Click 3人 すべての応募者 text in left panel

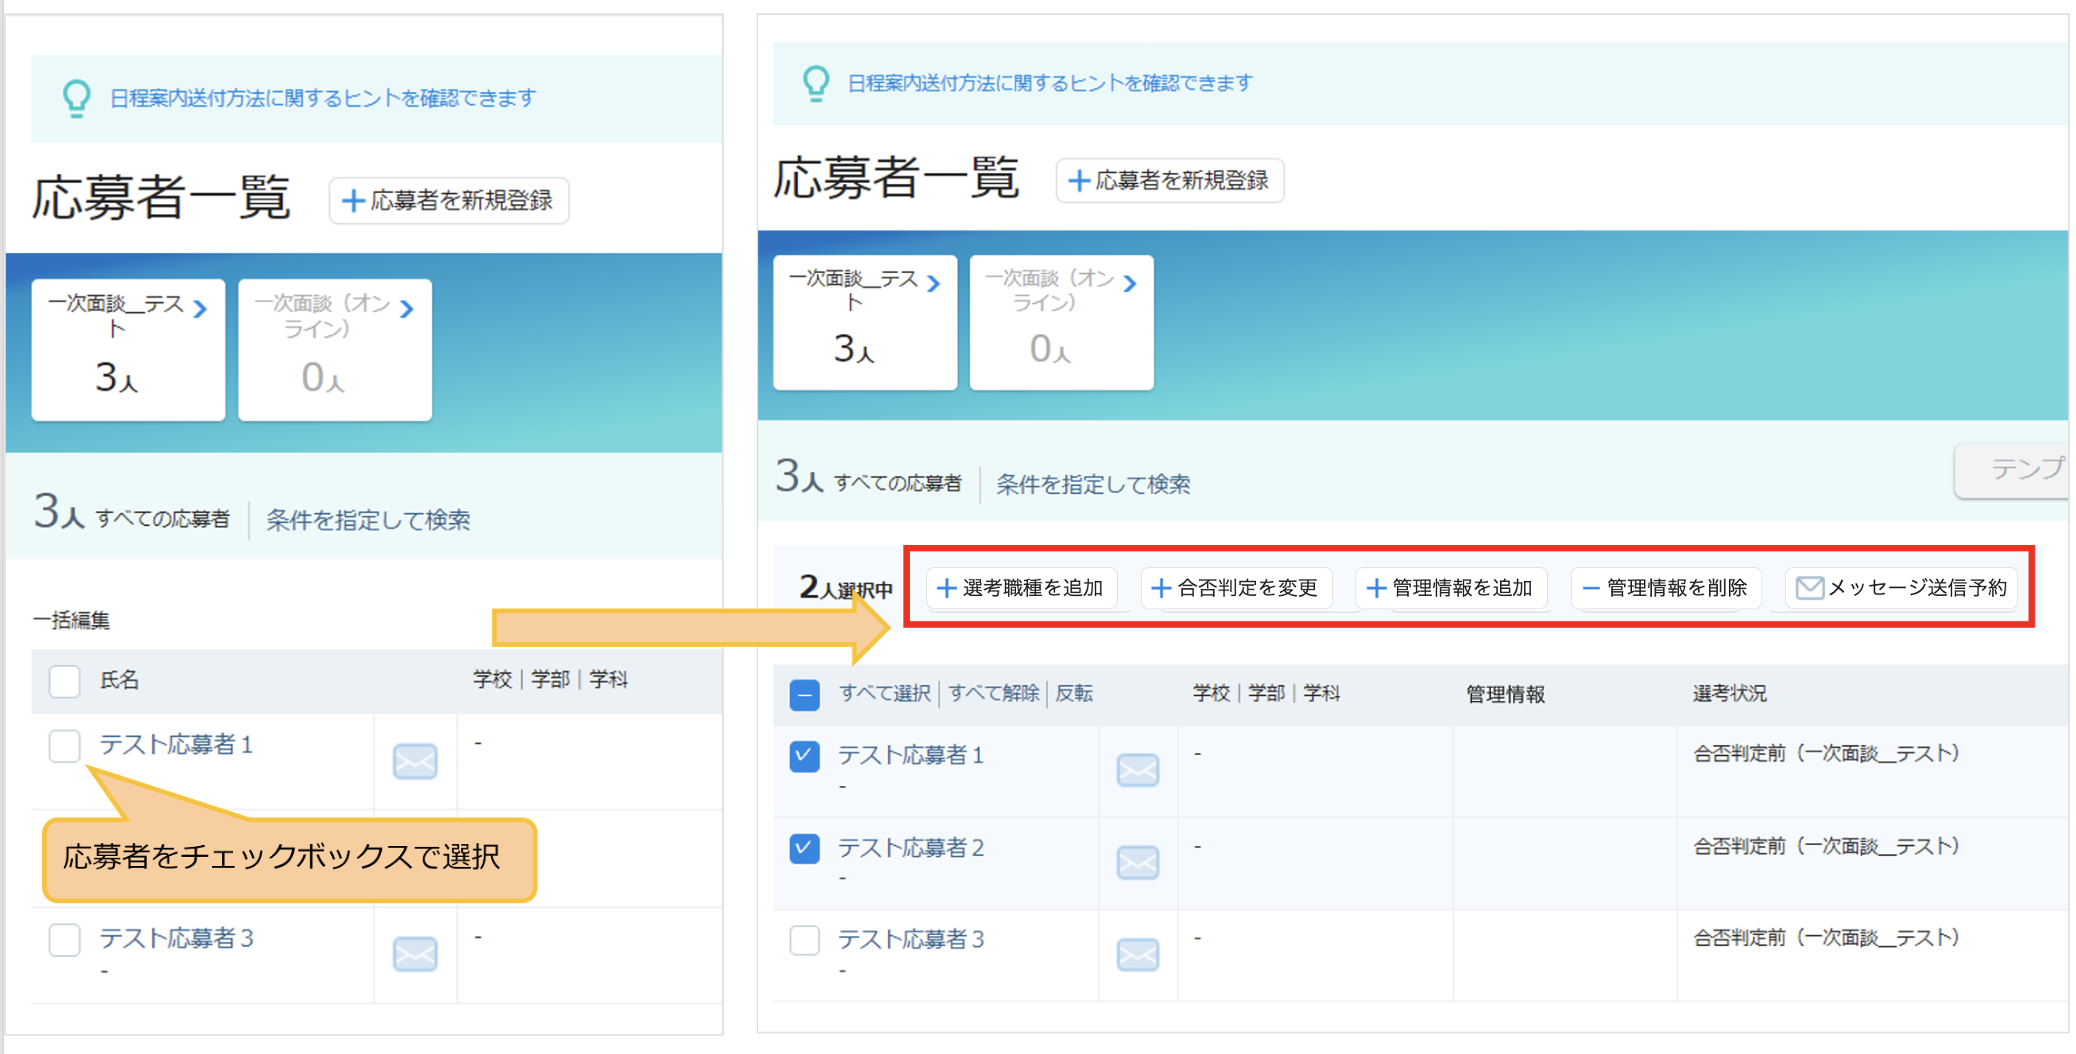click(131, 514)
